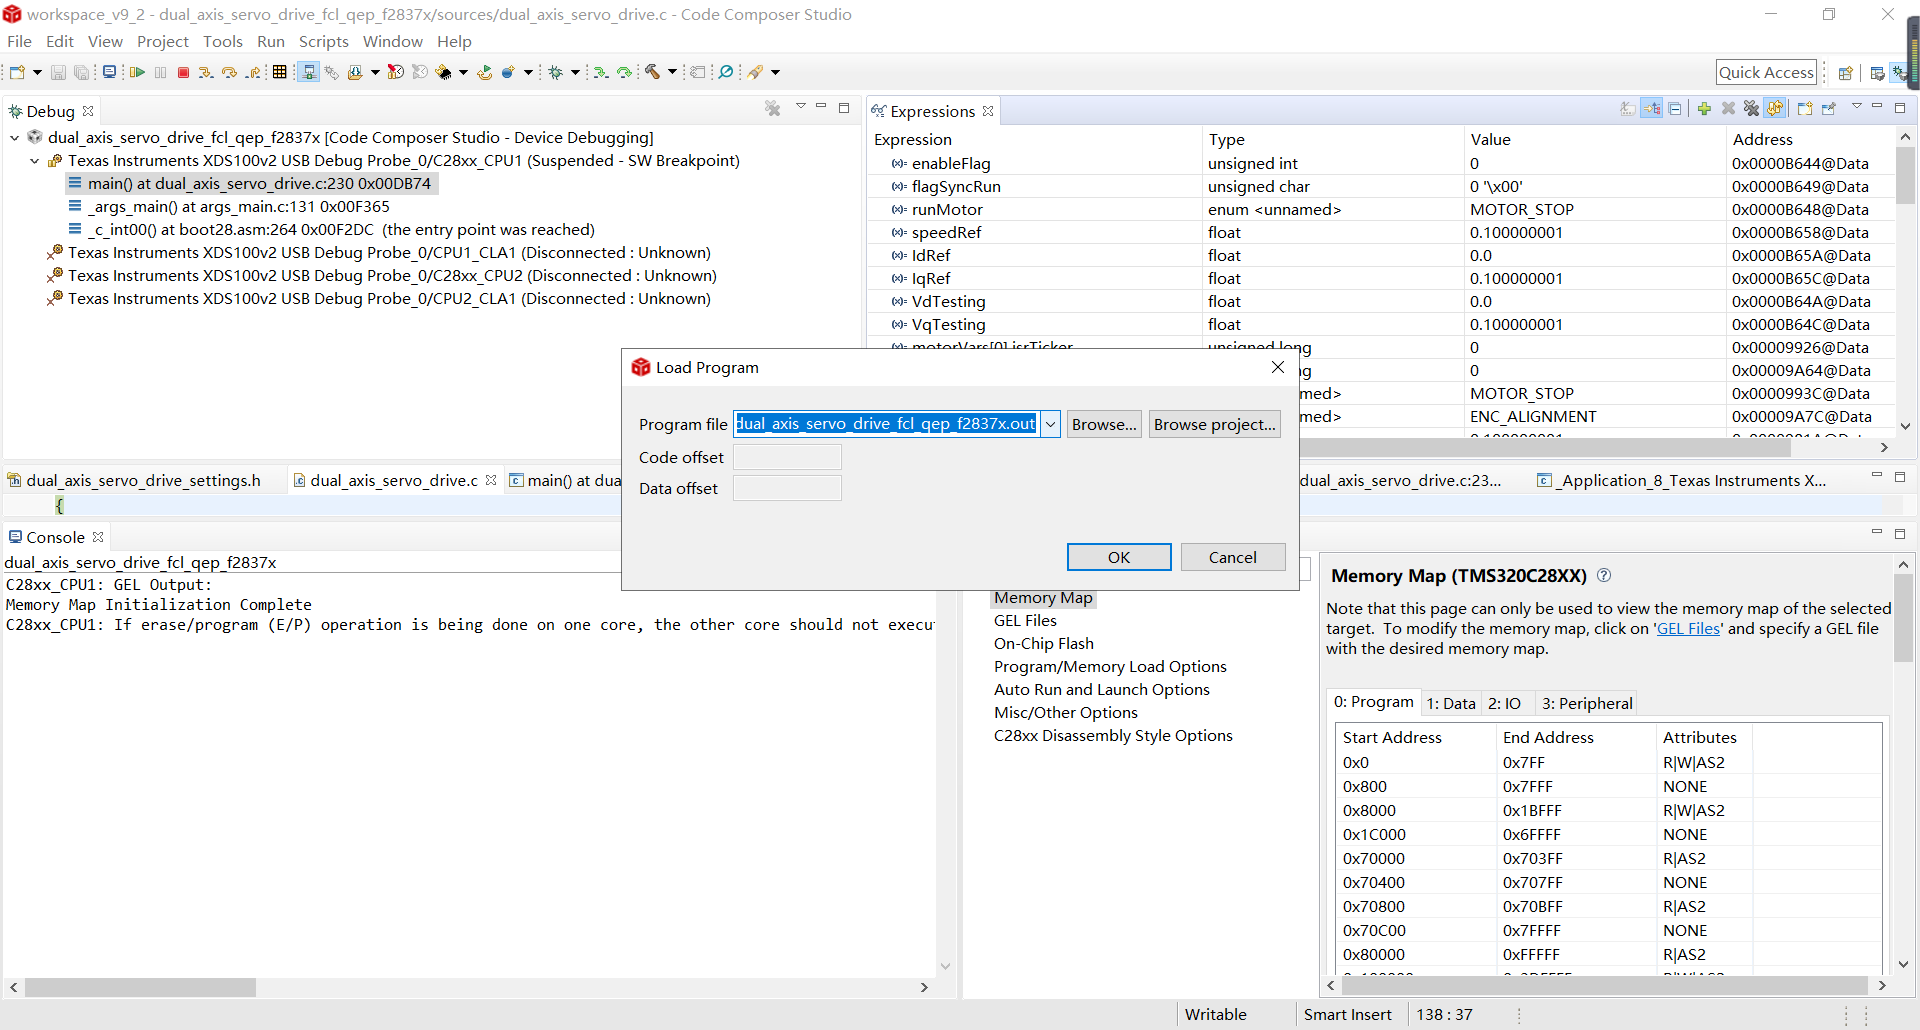Open the 'GEL Files' link in Memory Map note
Image resolution: width=1920 pixels, height=1030 pixels.
point(1689,629)
